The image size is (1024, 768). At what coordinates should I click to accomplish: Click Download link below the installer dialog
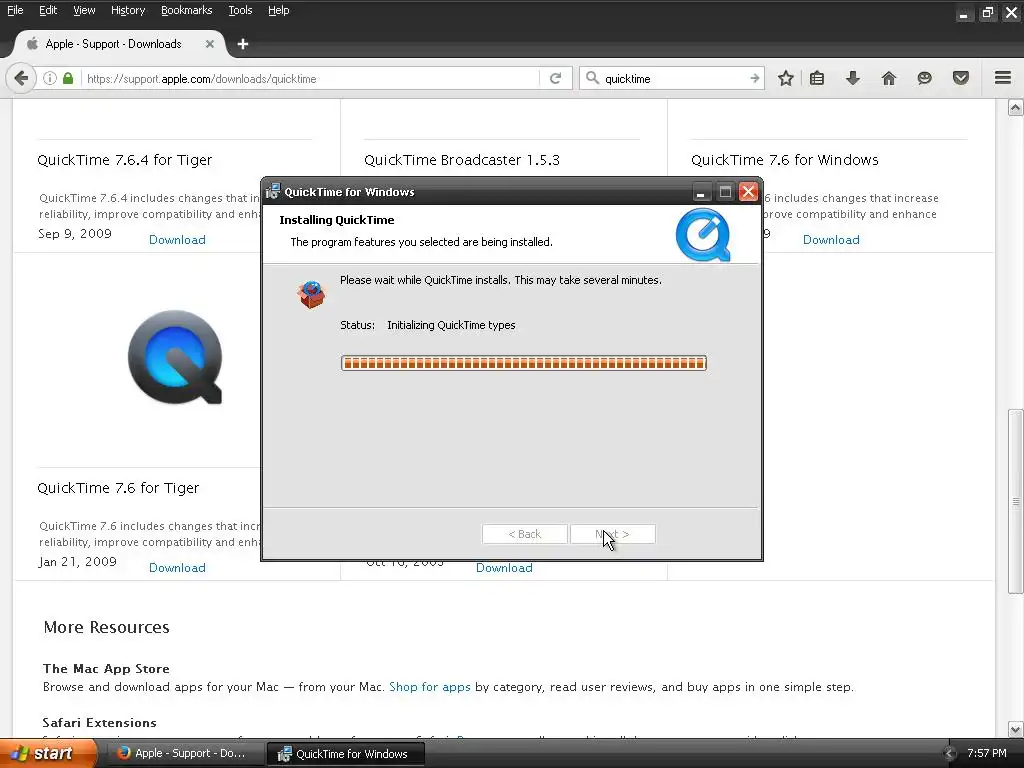coord(504,568)
